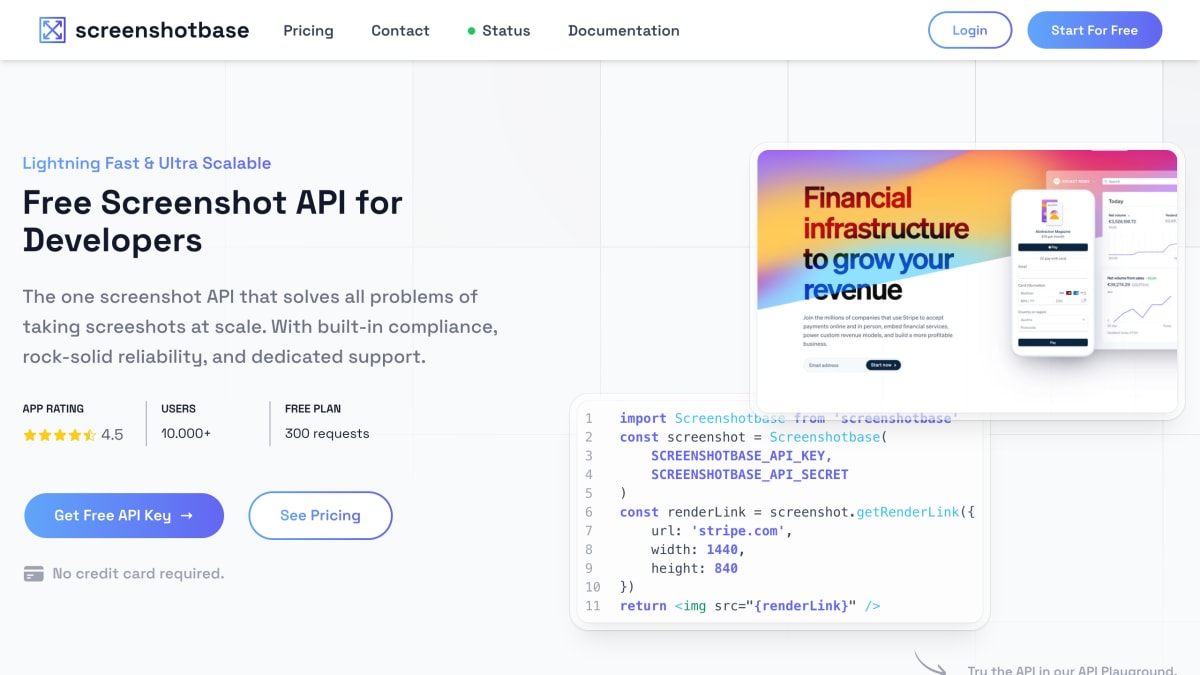Click the 'Try the API in our API Playground' text
Screen dimensions: 1200x675
1071,670
